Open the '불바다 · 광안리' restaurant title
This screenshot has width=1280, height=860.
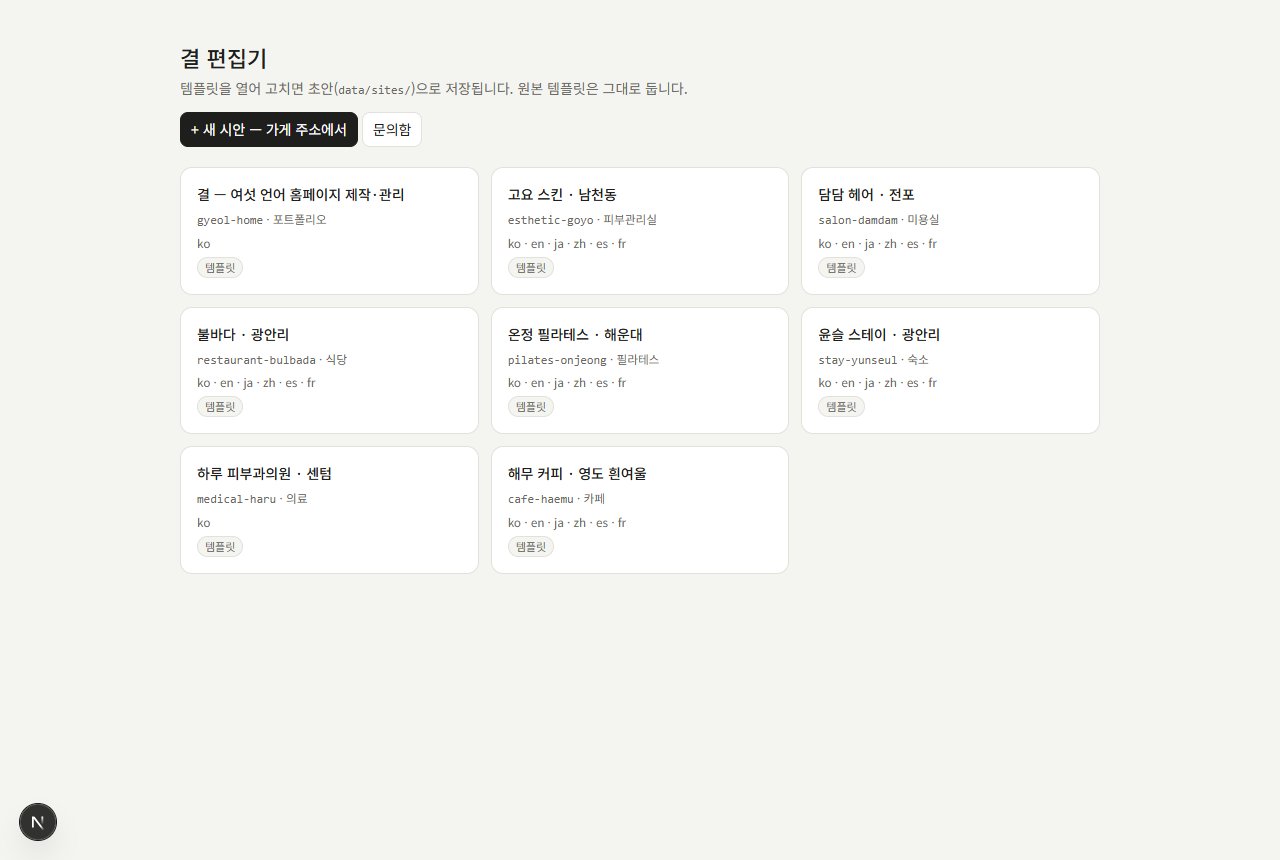coord(243,335)
